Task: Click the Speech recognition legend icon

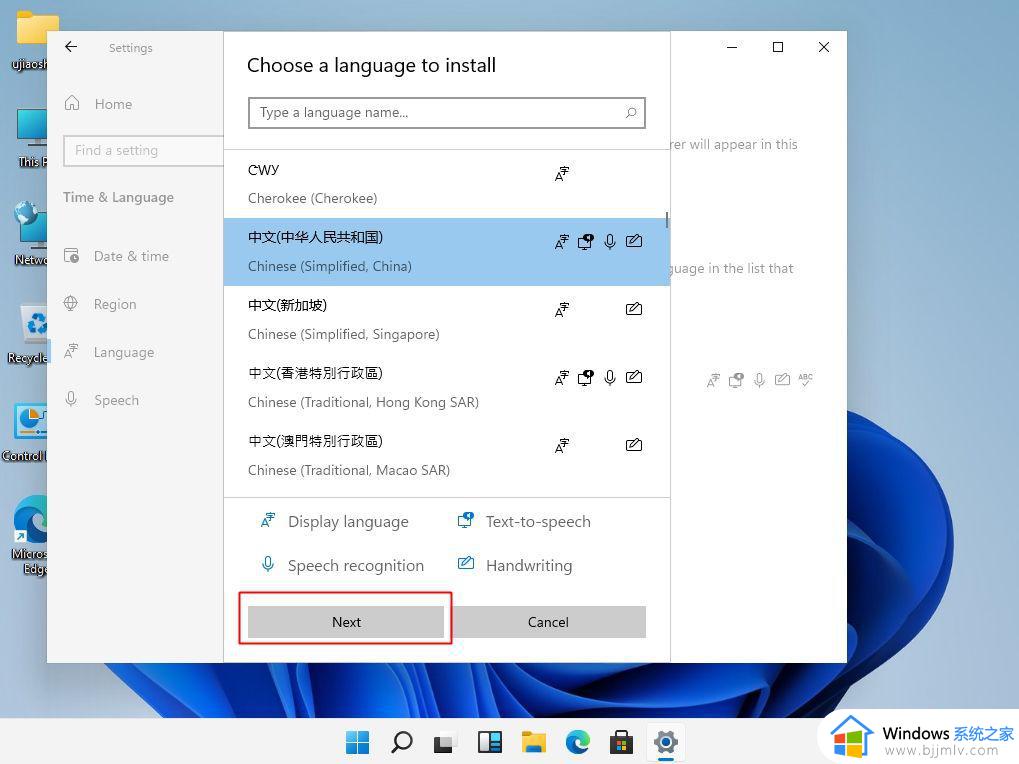Action: click(268, 564)
